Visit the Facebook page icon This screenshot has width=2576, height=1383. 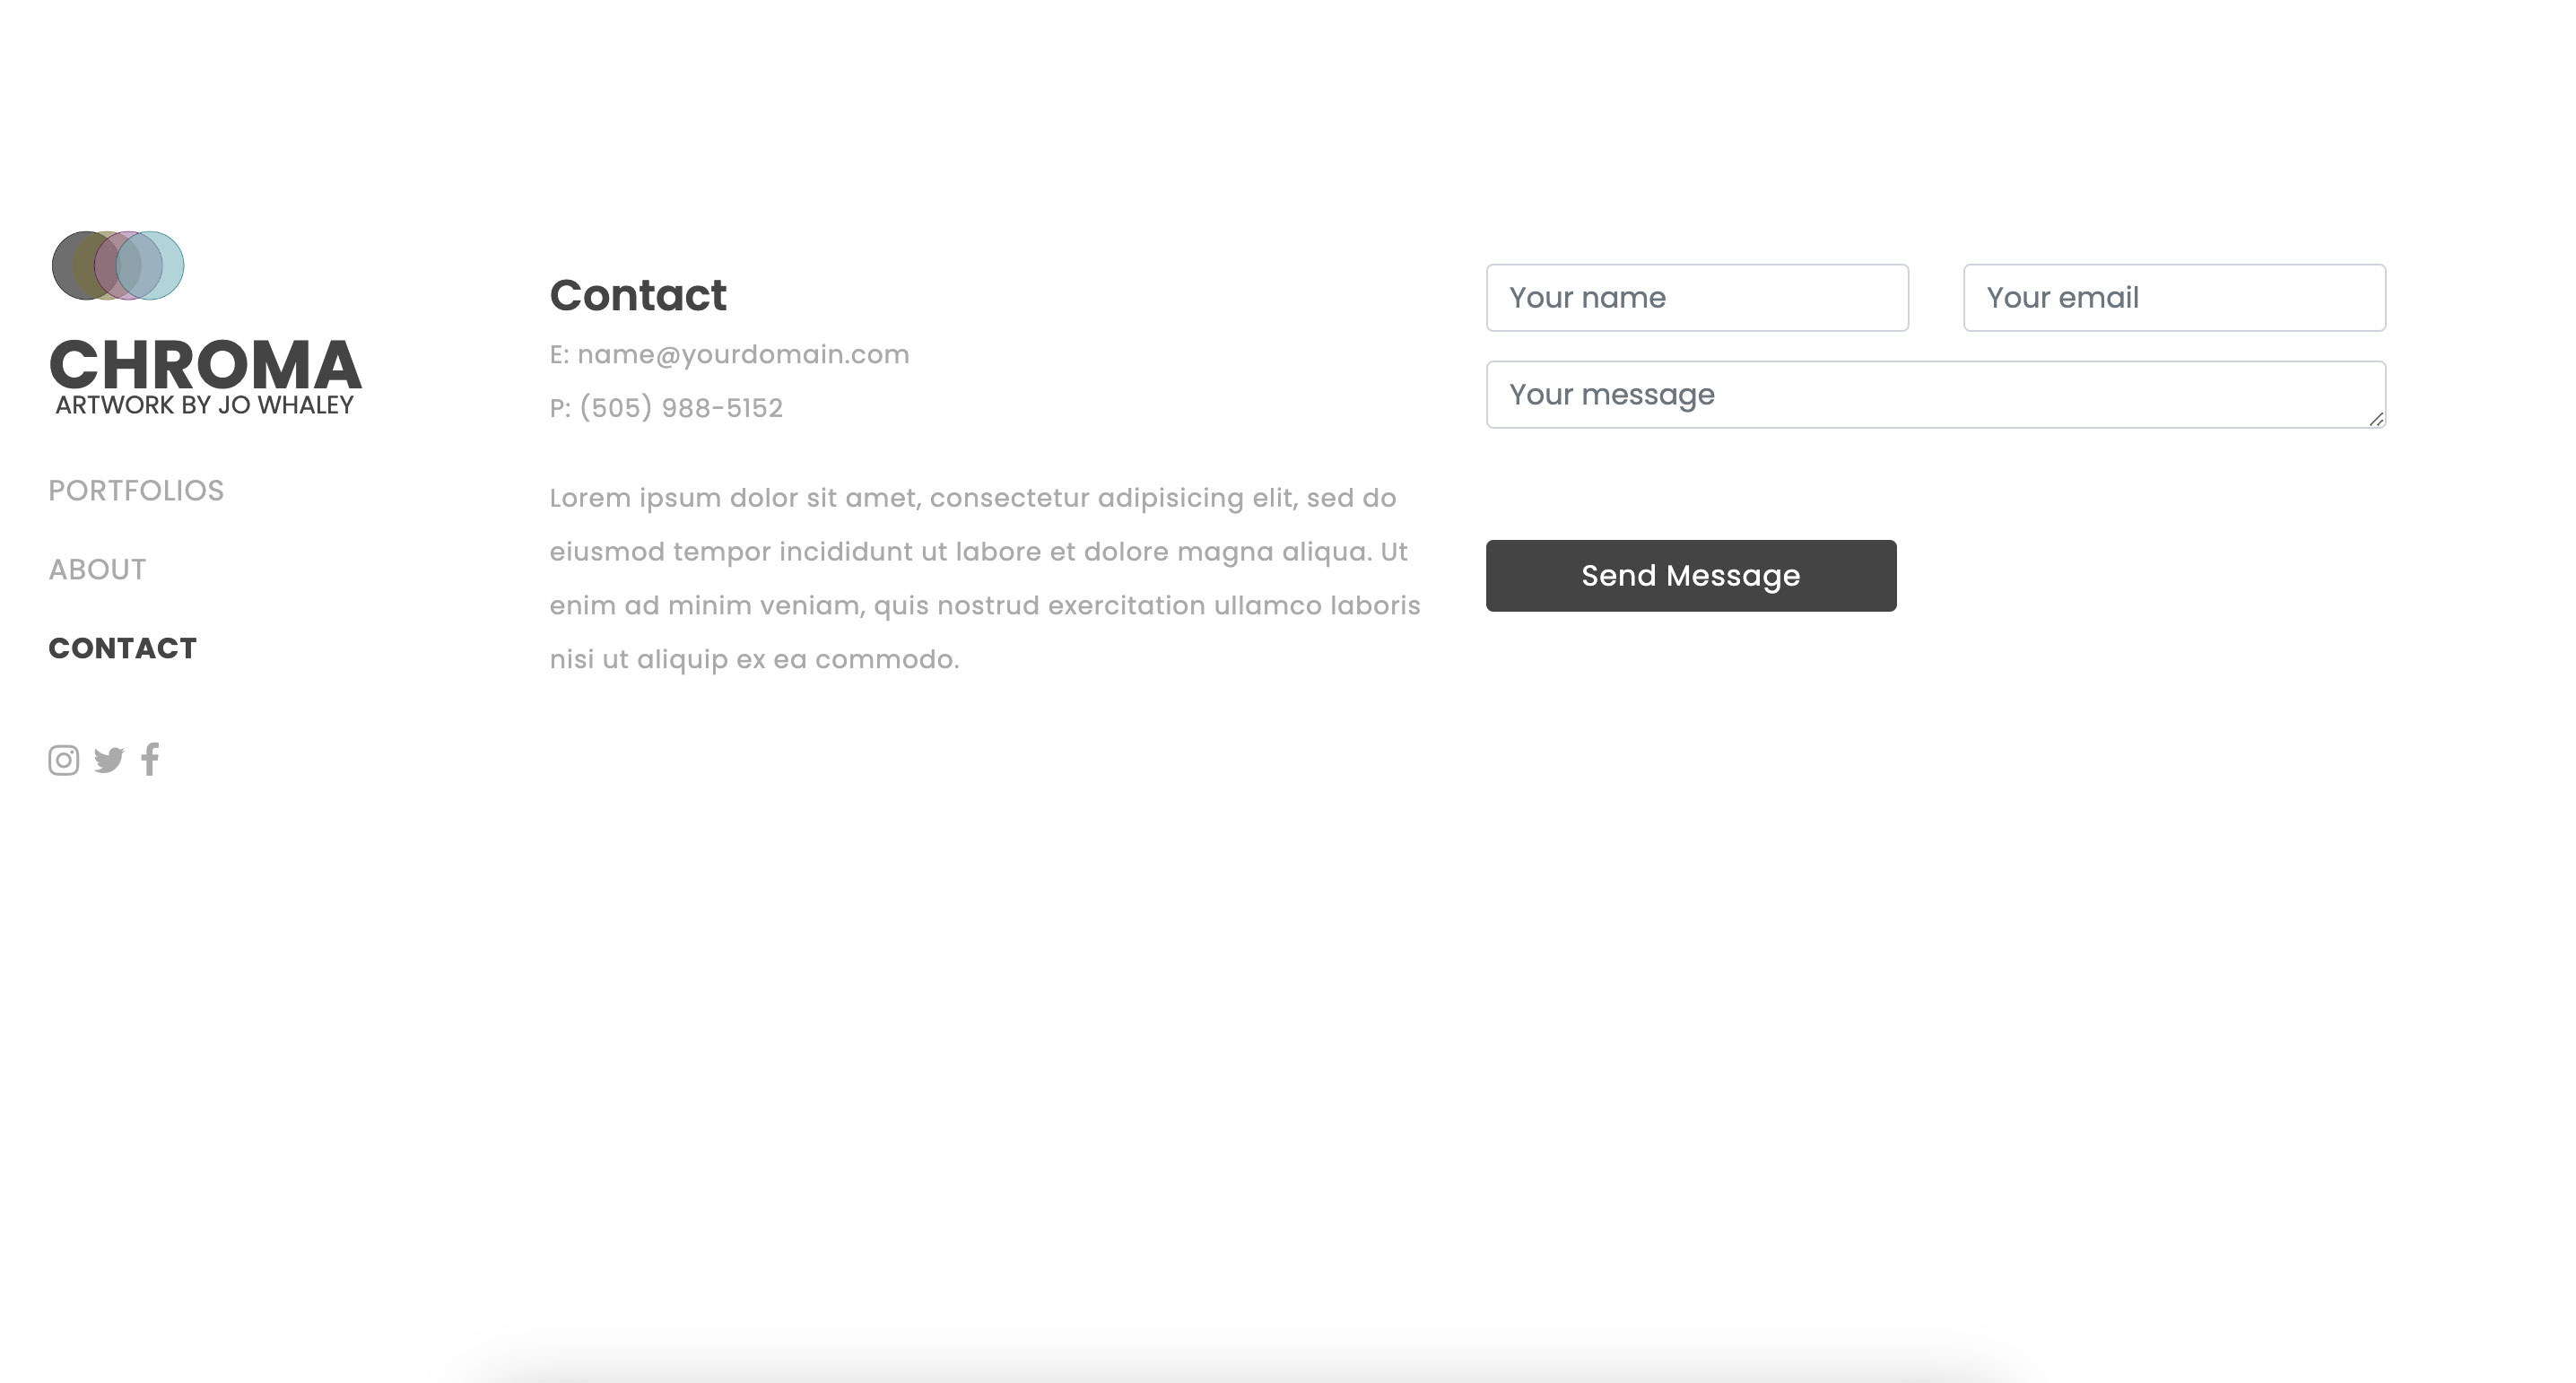(150, 759)
